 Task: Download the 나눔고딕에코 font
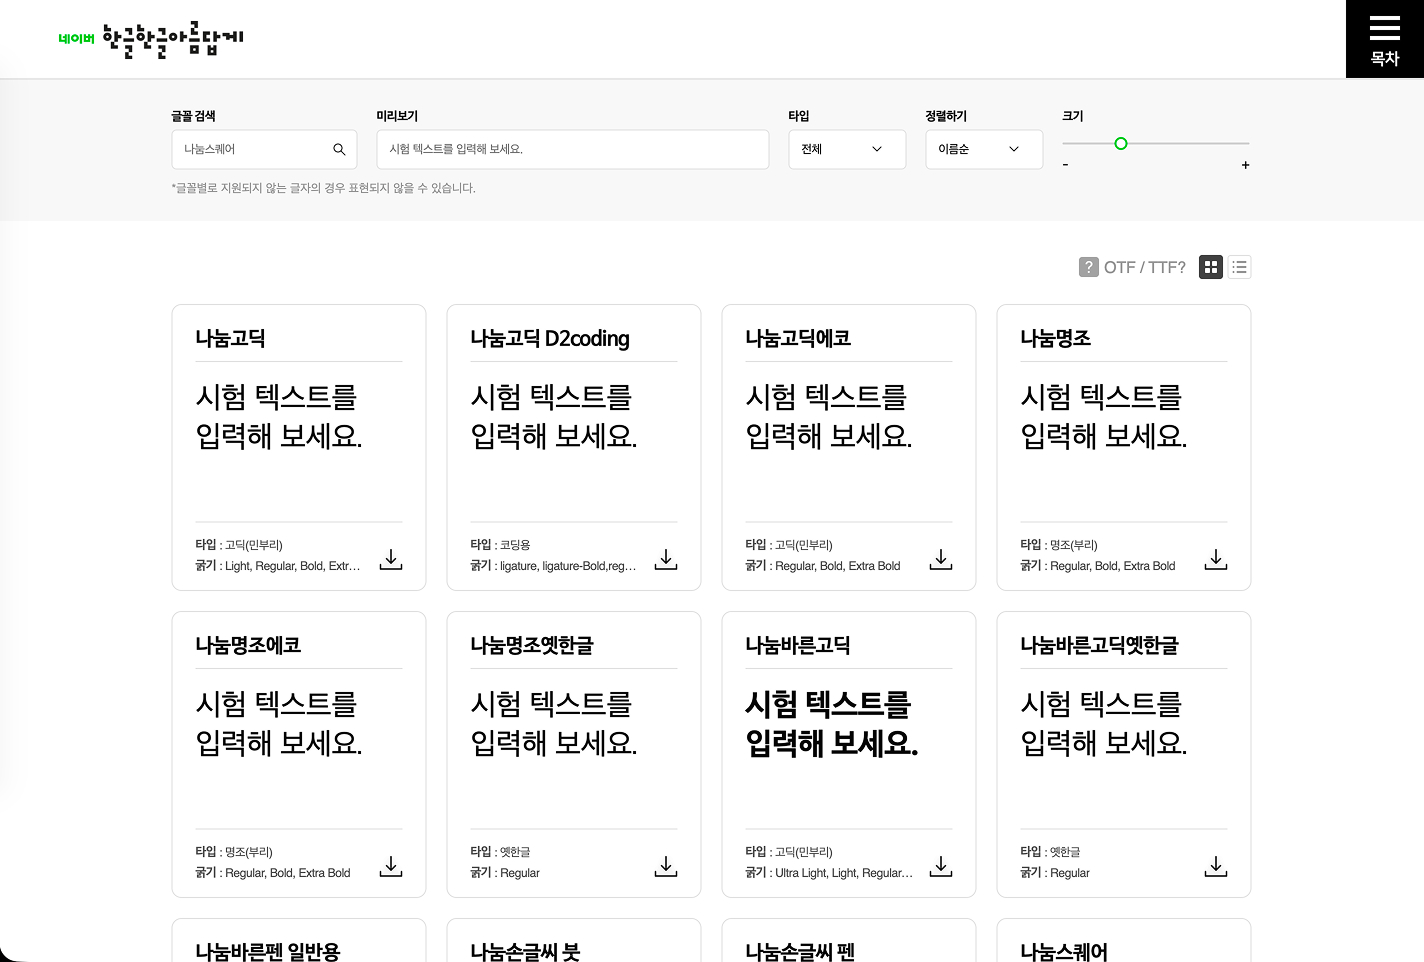(x=941, y=559)
